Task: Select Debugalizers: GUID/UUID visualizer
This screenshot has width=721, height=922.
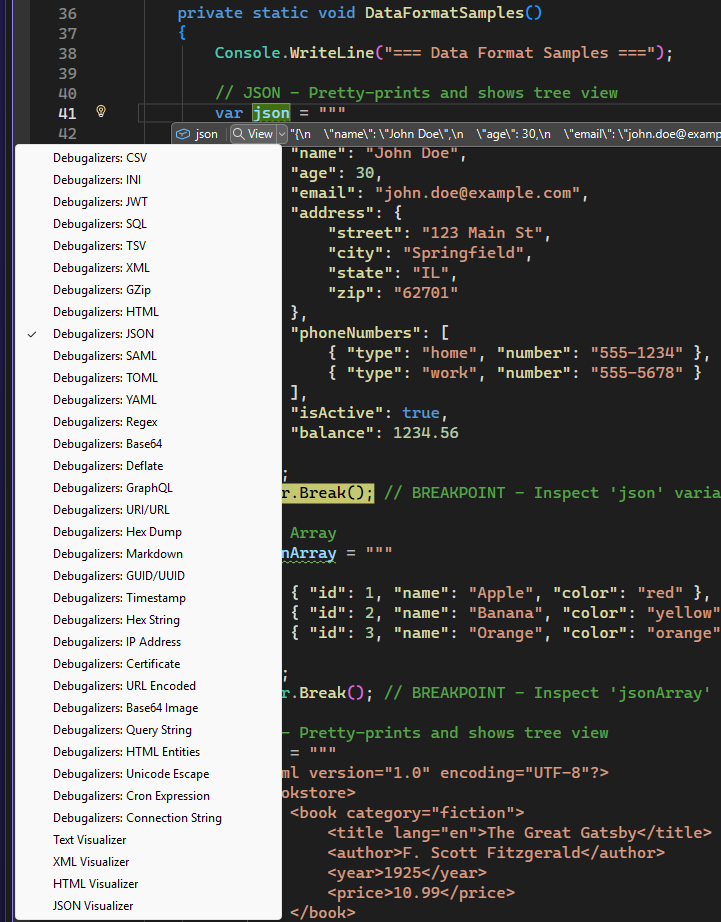Action: click(x=148, y=576)
